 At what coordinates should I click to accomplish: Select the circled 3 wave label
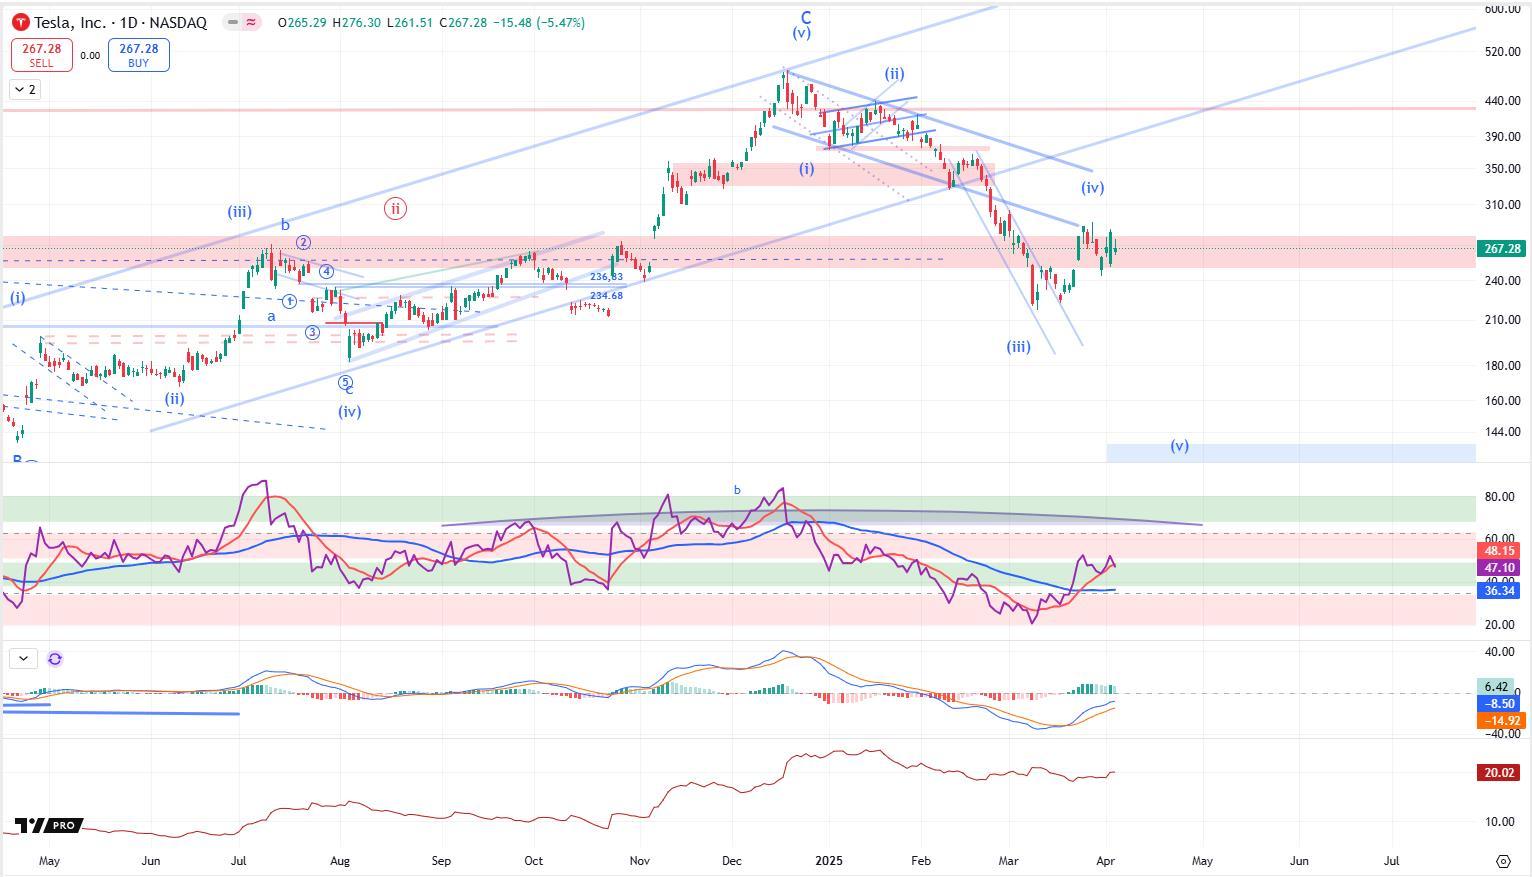(x=312, y=332)
